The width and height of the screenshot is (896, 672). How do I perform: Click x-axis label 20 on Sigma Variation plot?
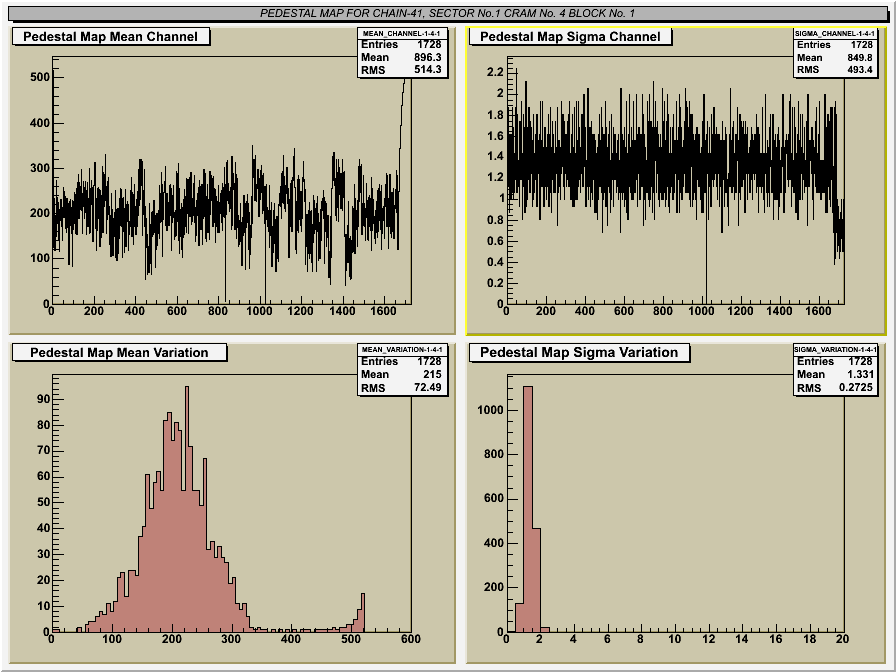(x=842, y=639)
